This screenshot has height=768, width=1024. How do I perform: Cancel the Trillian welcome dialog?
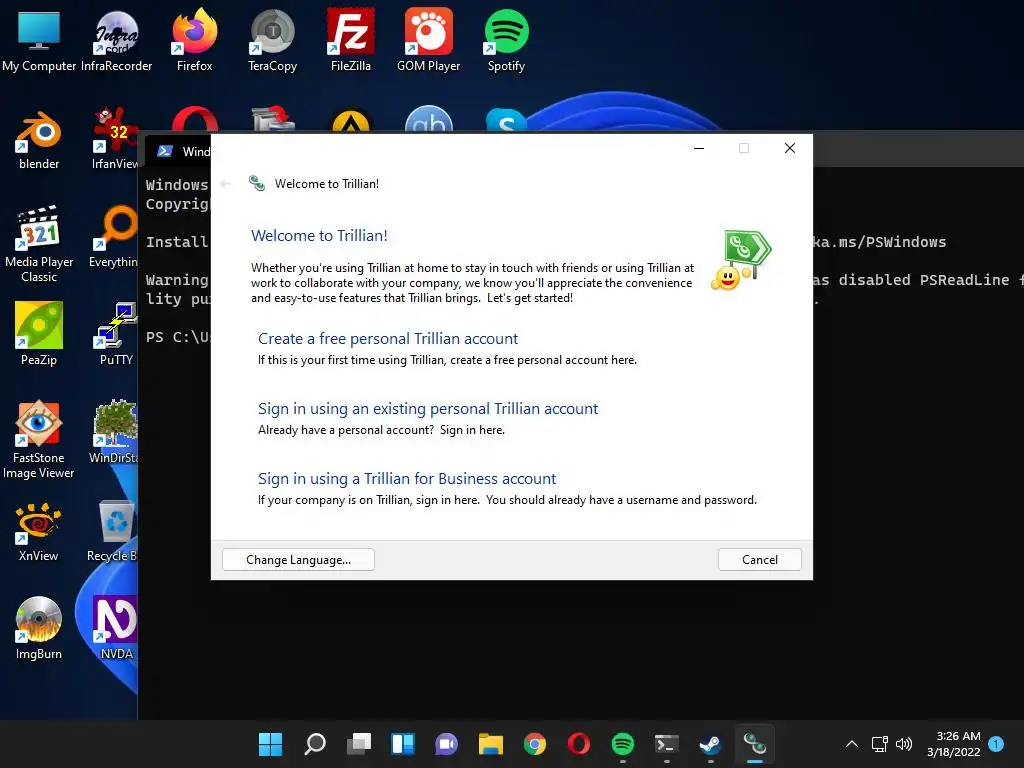pos(760,560)
